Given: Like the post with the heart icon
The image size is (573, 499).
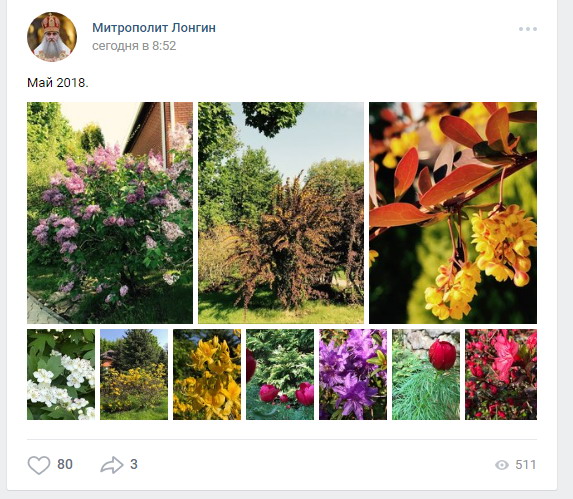Looking at the screenshot, I should click(39, 465).
